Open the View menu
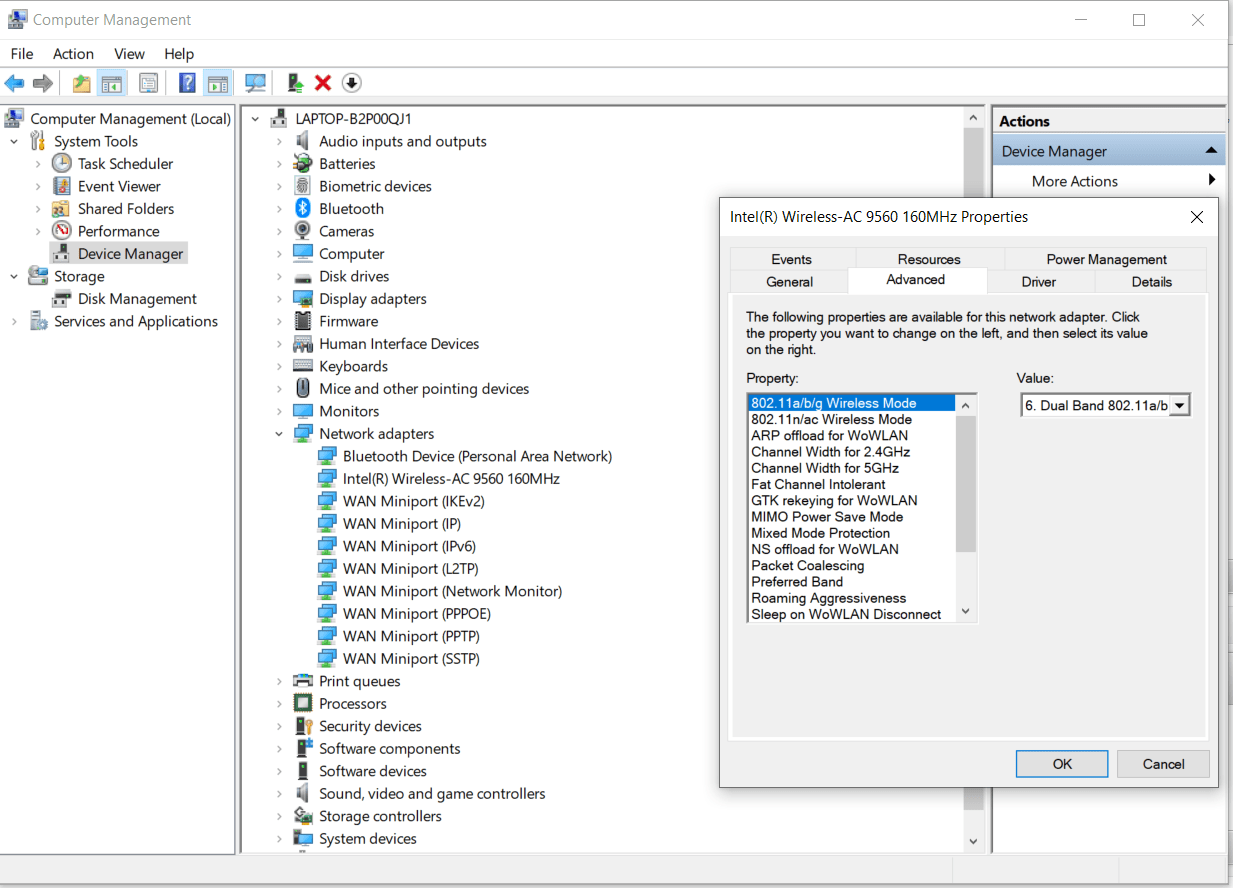Image resolution: width=1233 pixels, height=888 pixels. coord(129,54)
